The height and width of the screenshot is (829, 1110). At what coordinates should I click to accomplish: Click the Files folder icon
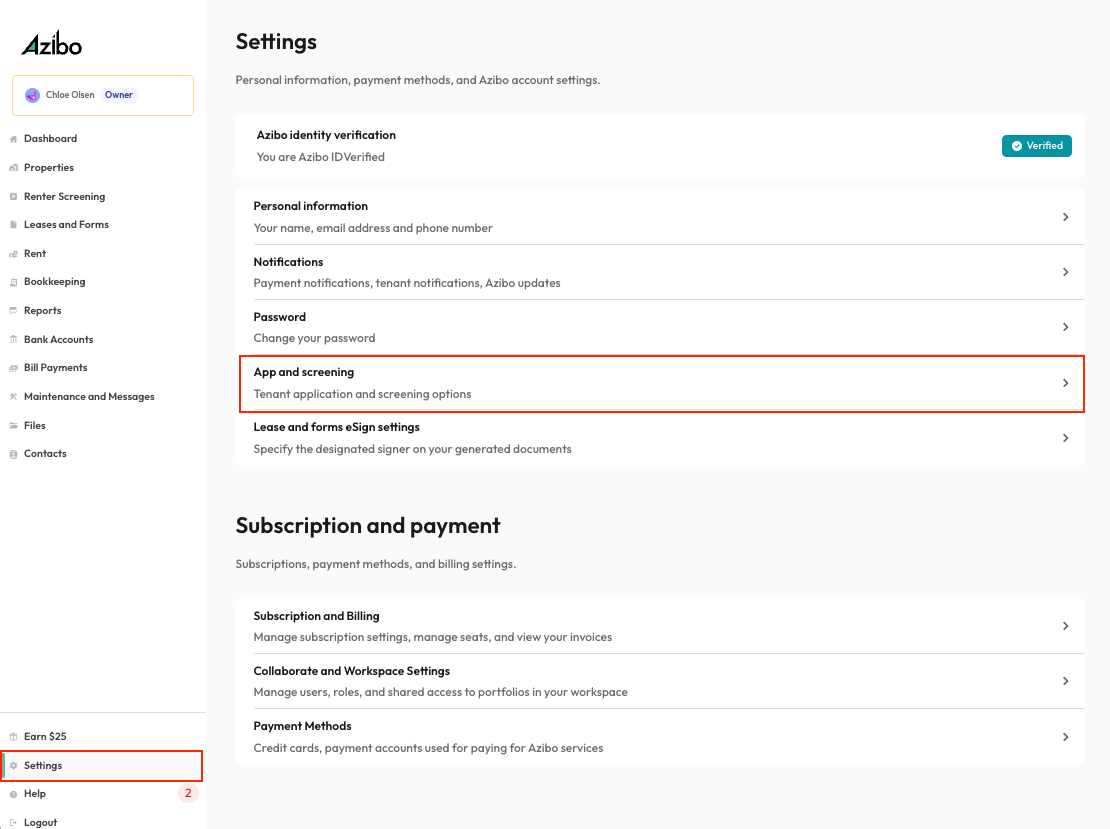pyautogui.click(x=13, y=426)
